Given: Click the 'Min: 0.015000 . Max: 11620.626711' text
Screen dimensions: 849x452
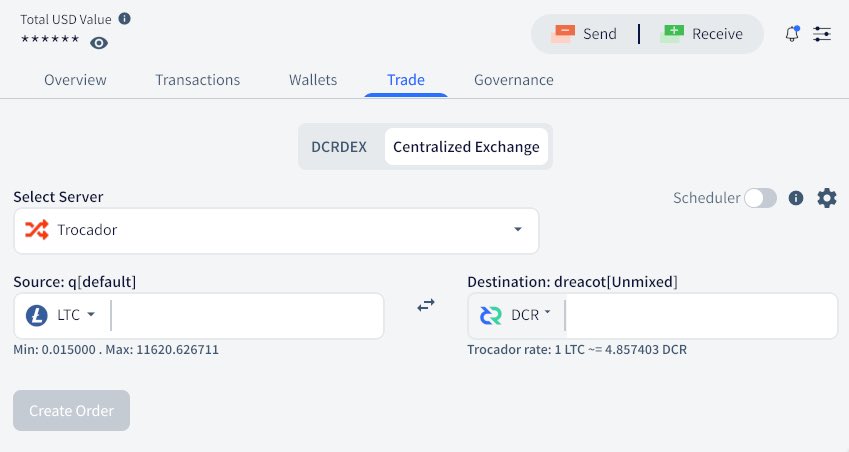Looking at the screenshot, I should (x=116, y=350).
